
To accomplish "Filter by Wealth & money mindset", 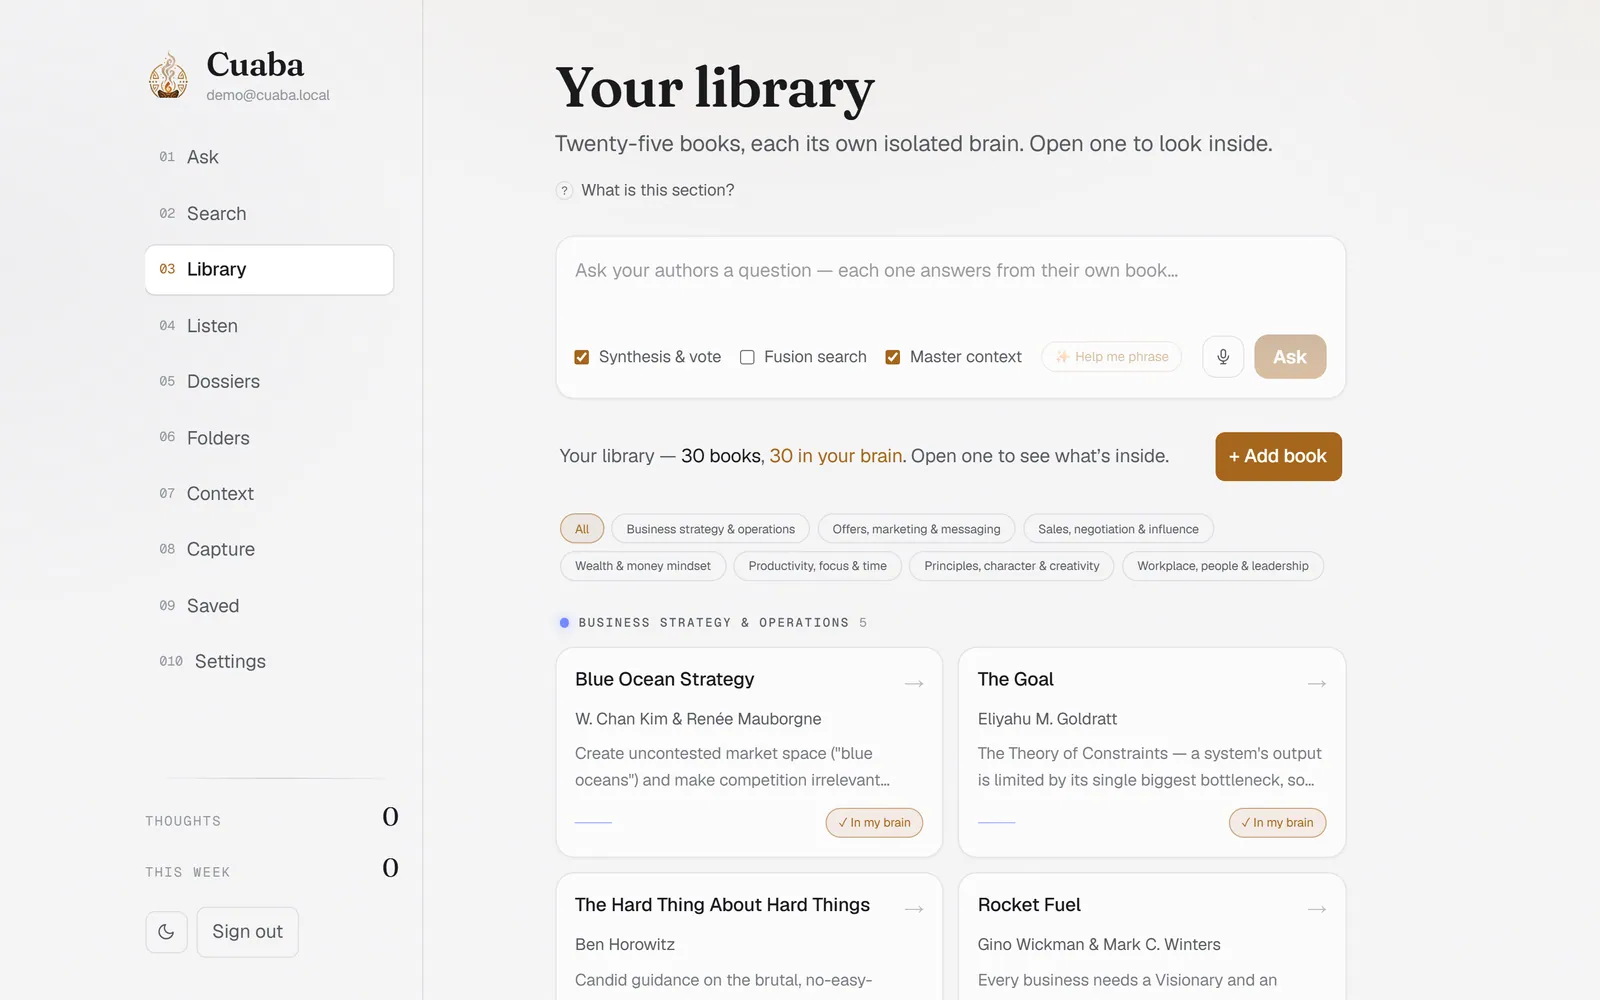I will tap(643, 566).
